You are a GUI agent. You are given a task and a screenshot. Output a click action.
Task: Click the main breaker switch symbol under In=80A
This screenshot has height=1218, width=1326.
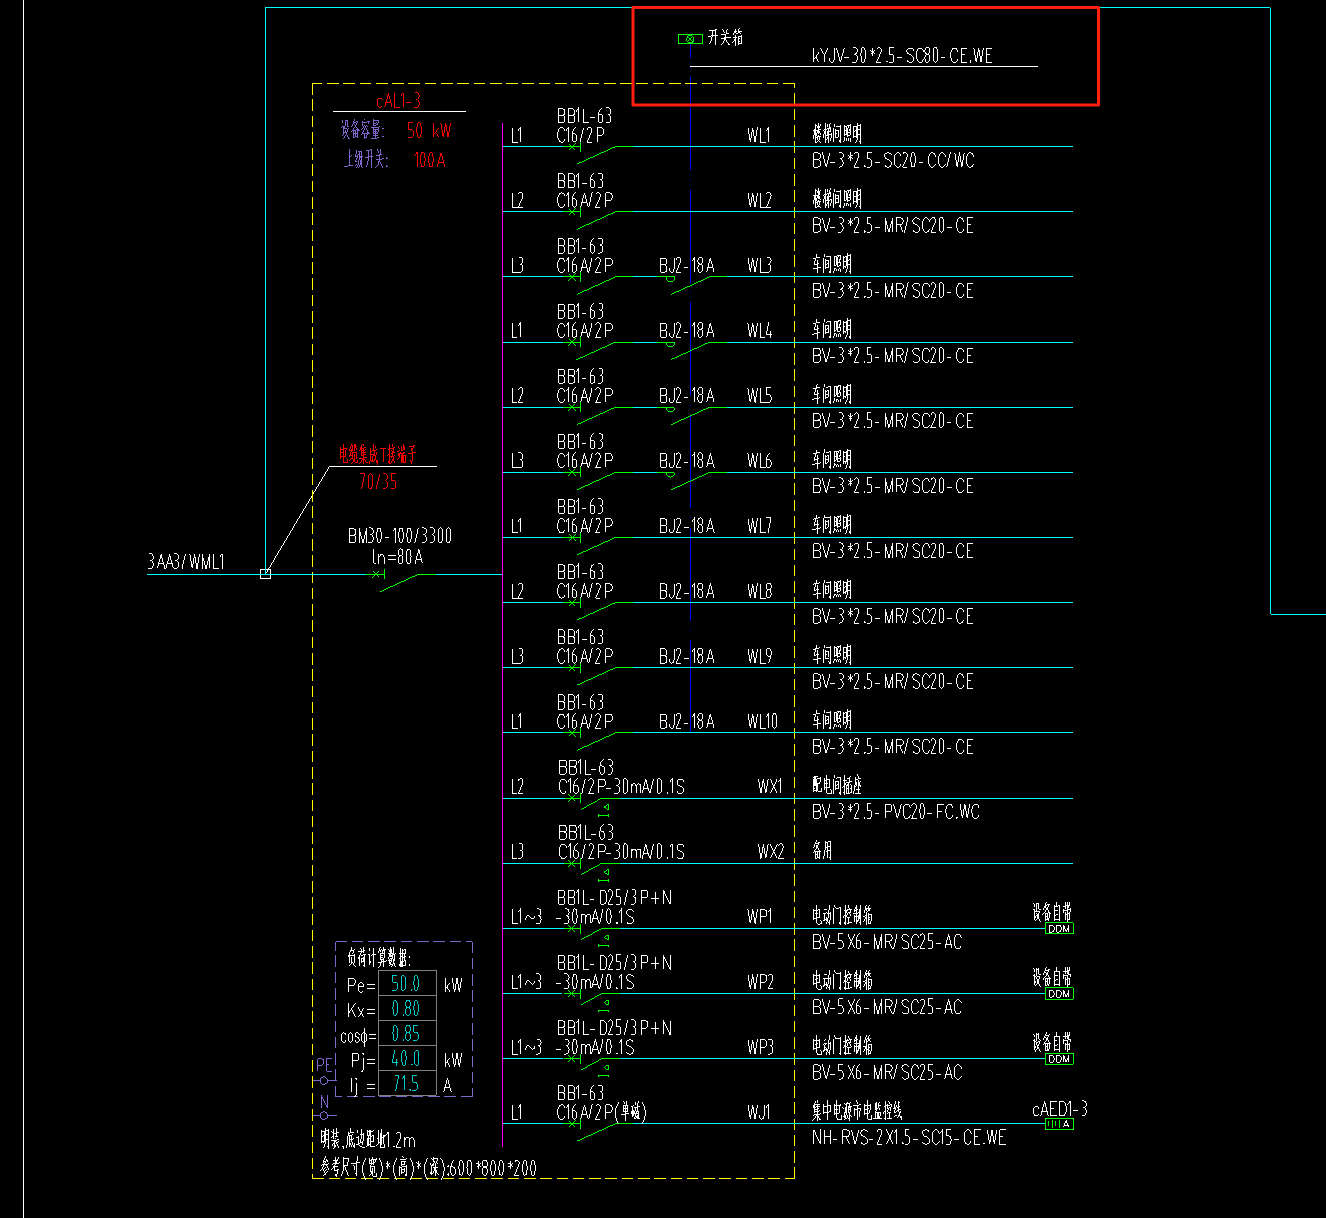[400, 580]
